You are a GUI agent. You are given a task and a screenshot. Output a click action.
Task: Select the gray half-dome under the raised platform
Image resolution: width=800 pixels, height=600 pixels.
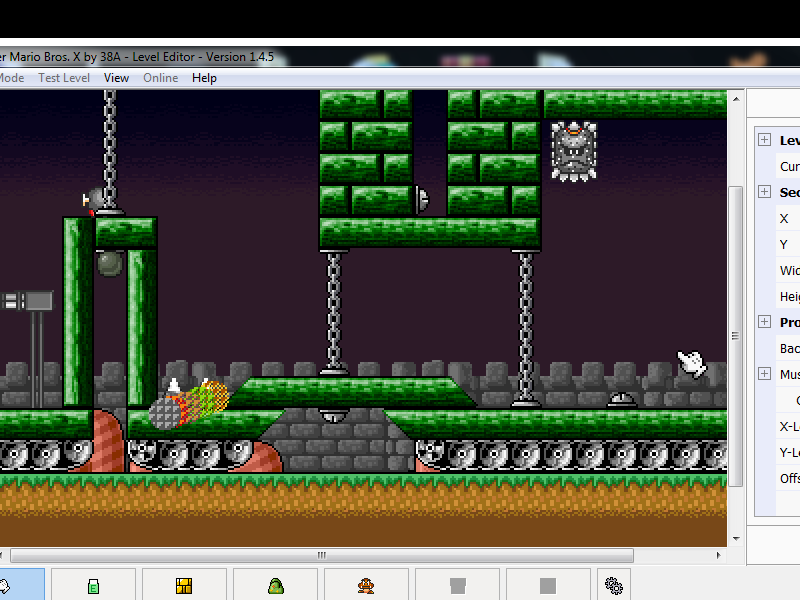click(334, 416)
